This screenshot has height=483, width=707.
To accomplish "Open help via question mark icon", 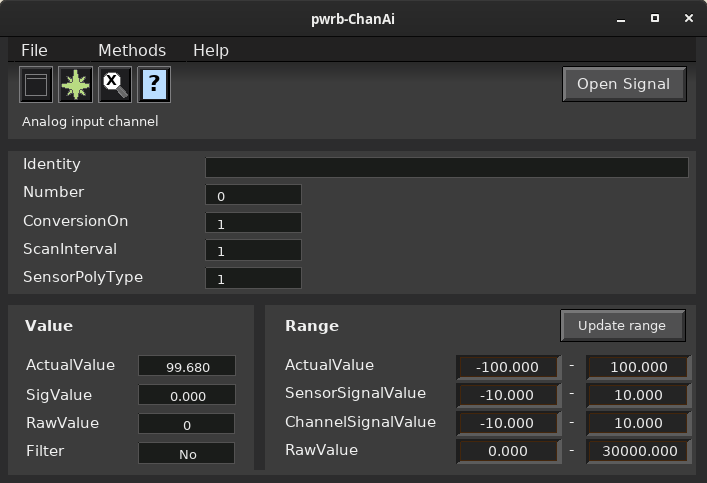I will click(154, 85).
